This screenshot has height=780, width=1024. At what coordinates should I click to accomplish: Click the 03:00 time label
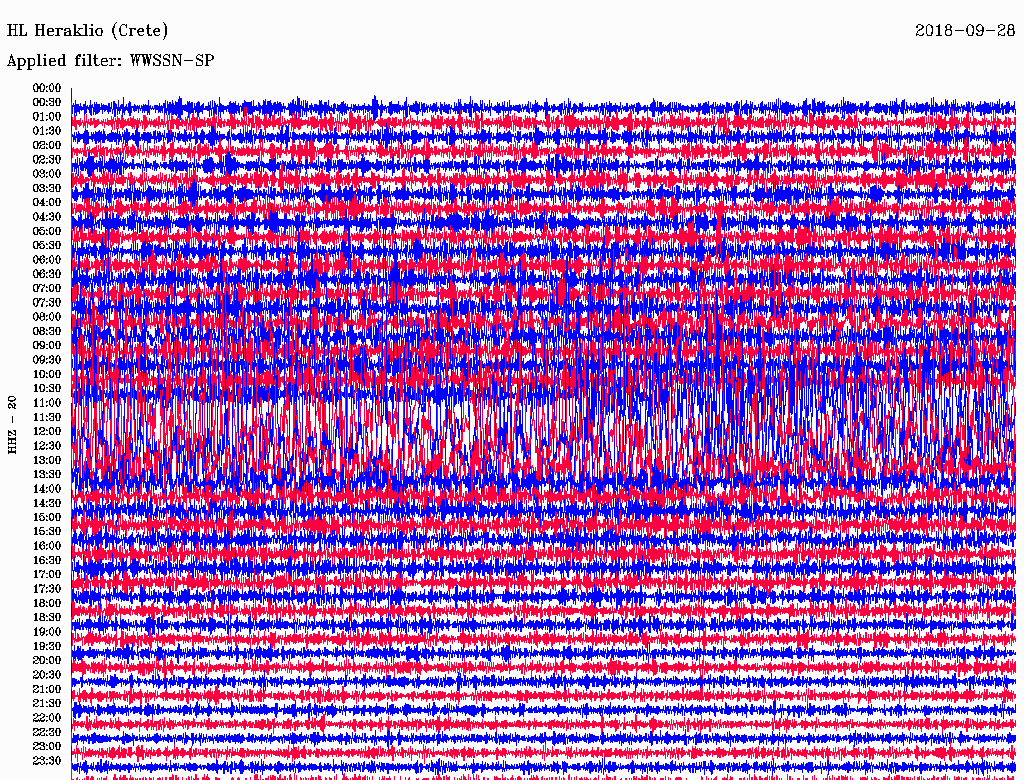click(x=47, y=174)
